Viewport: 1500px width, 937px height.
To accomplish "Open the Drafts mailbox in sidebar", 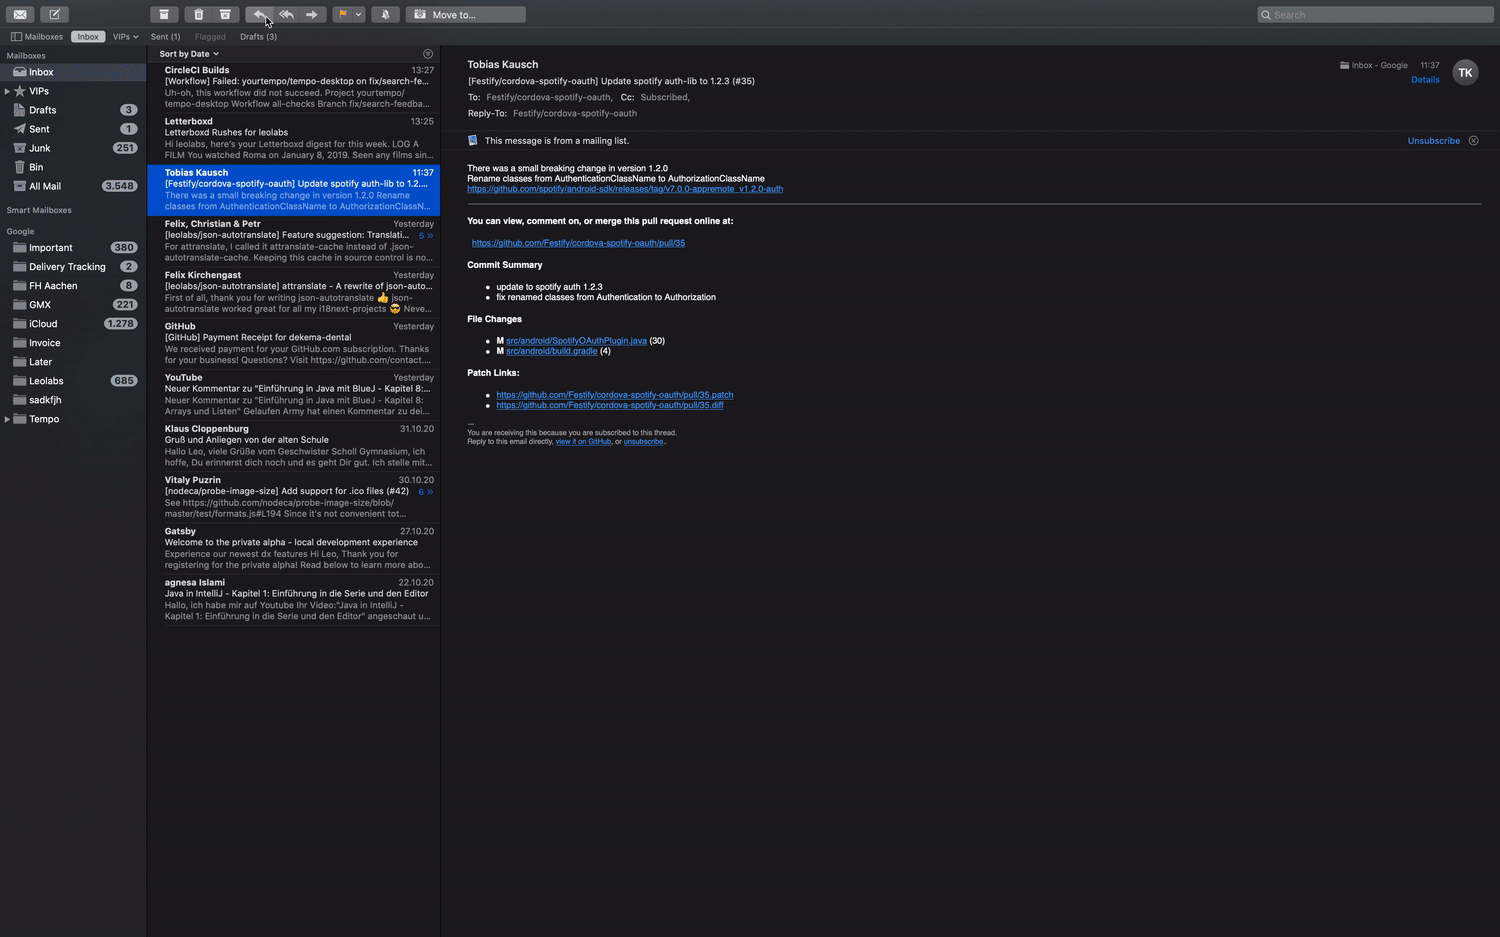I will point(73,110).
